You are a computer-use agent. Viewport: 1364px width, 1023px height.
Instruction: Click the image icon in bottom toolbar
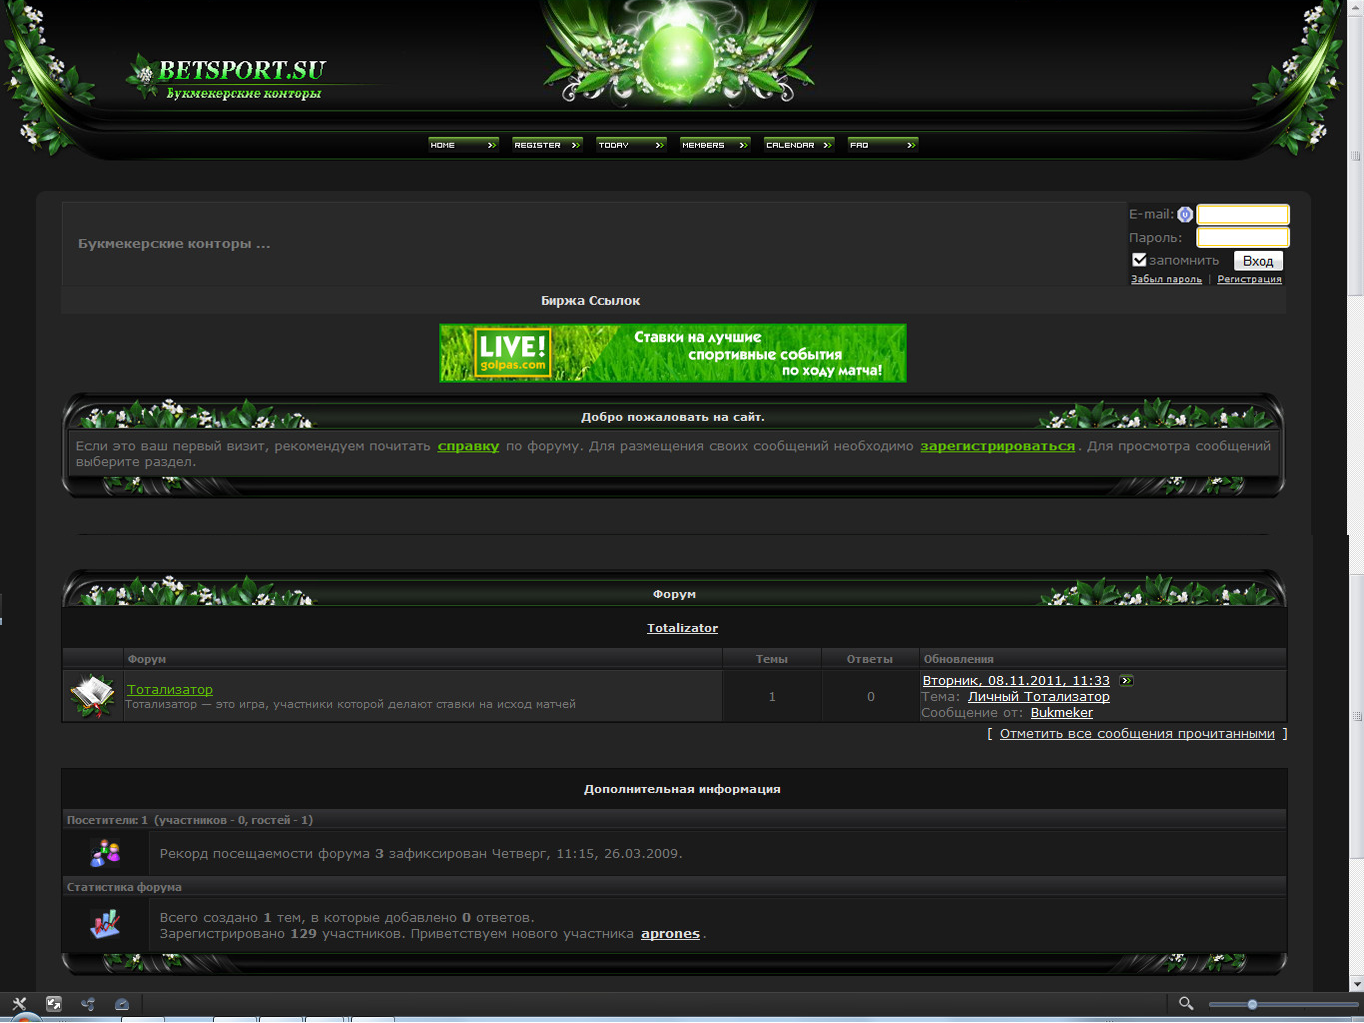[x=54, y=1004]
